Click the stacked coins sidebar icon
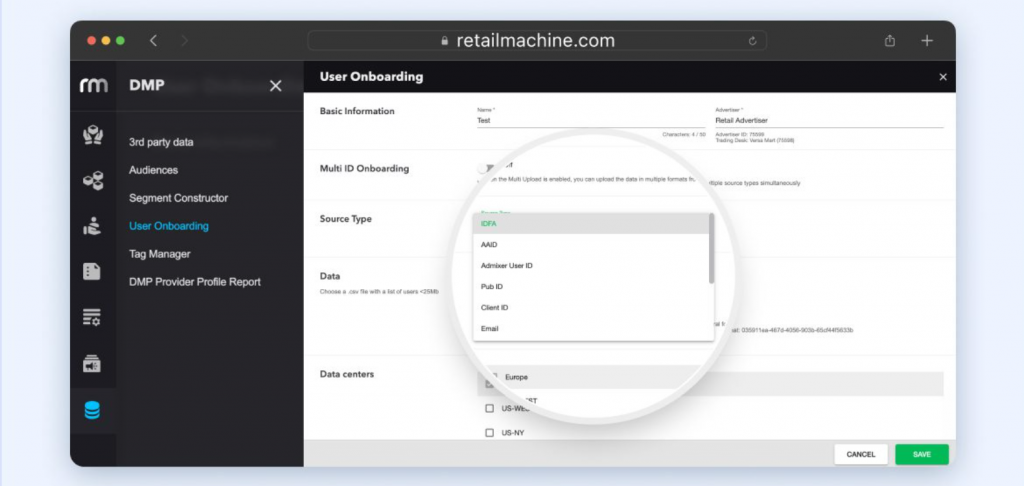This screenshot has width=1024, height=486. (92, 181)
